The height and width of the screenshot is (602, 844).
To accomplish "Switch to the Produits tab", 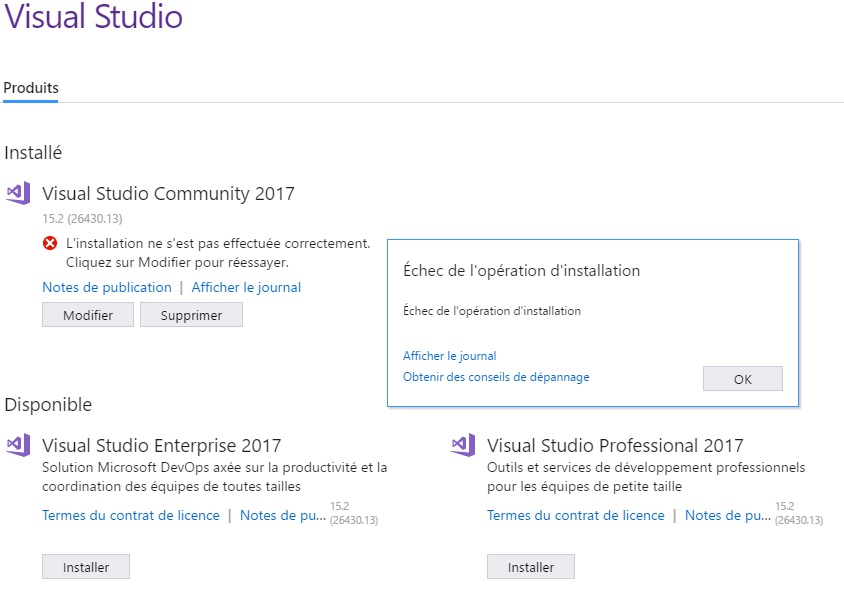I will pos(30,88).
